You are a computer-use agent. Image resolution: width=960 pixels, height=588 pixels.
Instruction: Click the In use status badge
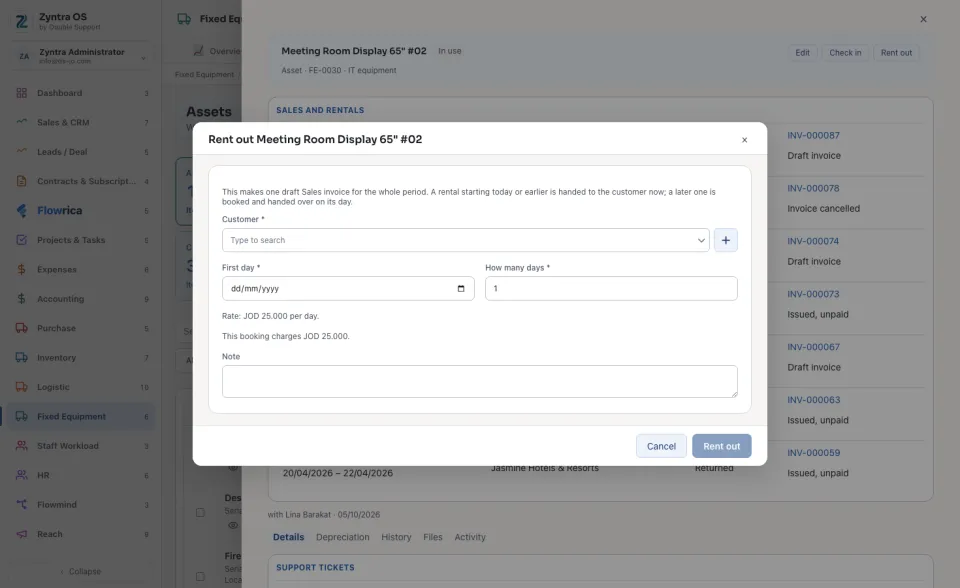(449, 51)
